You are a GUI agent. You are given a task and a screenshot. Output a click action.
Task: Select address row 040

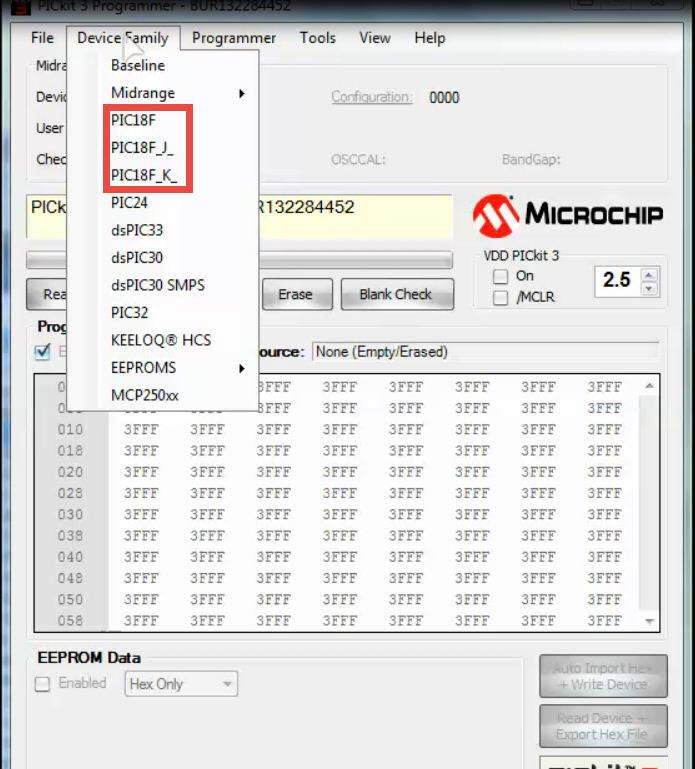click(x=70, y=557)
